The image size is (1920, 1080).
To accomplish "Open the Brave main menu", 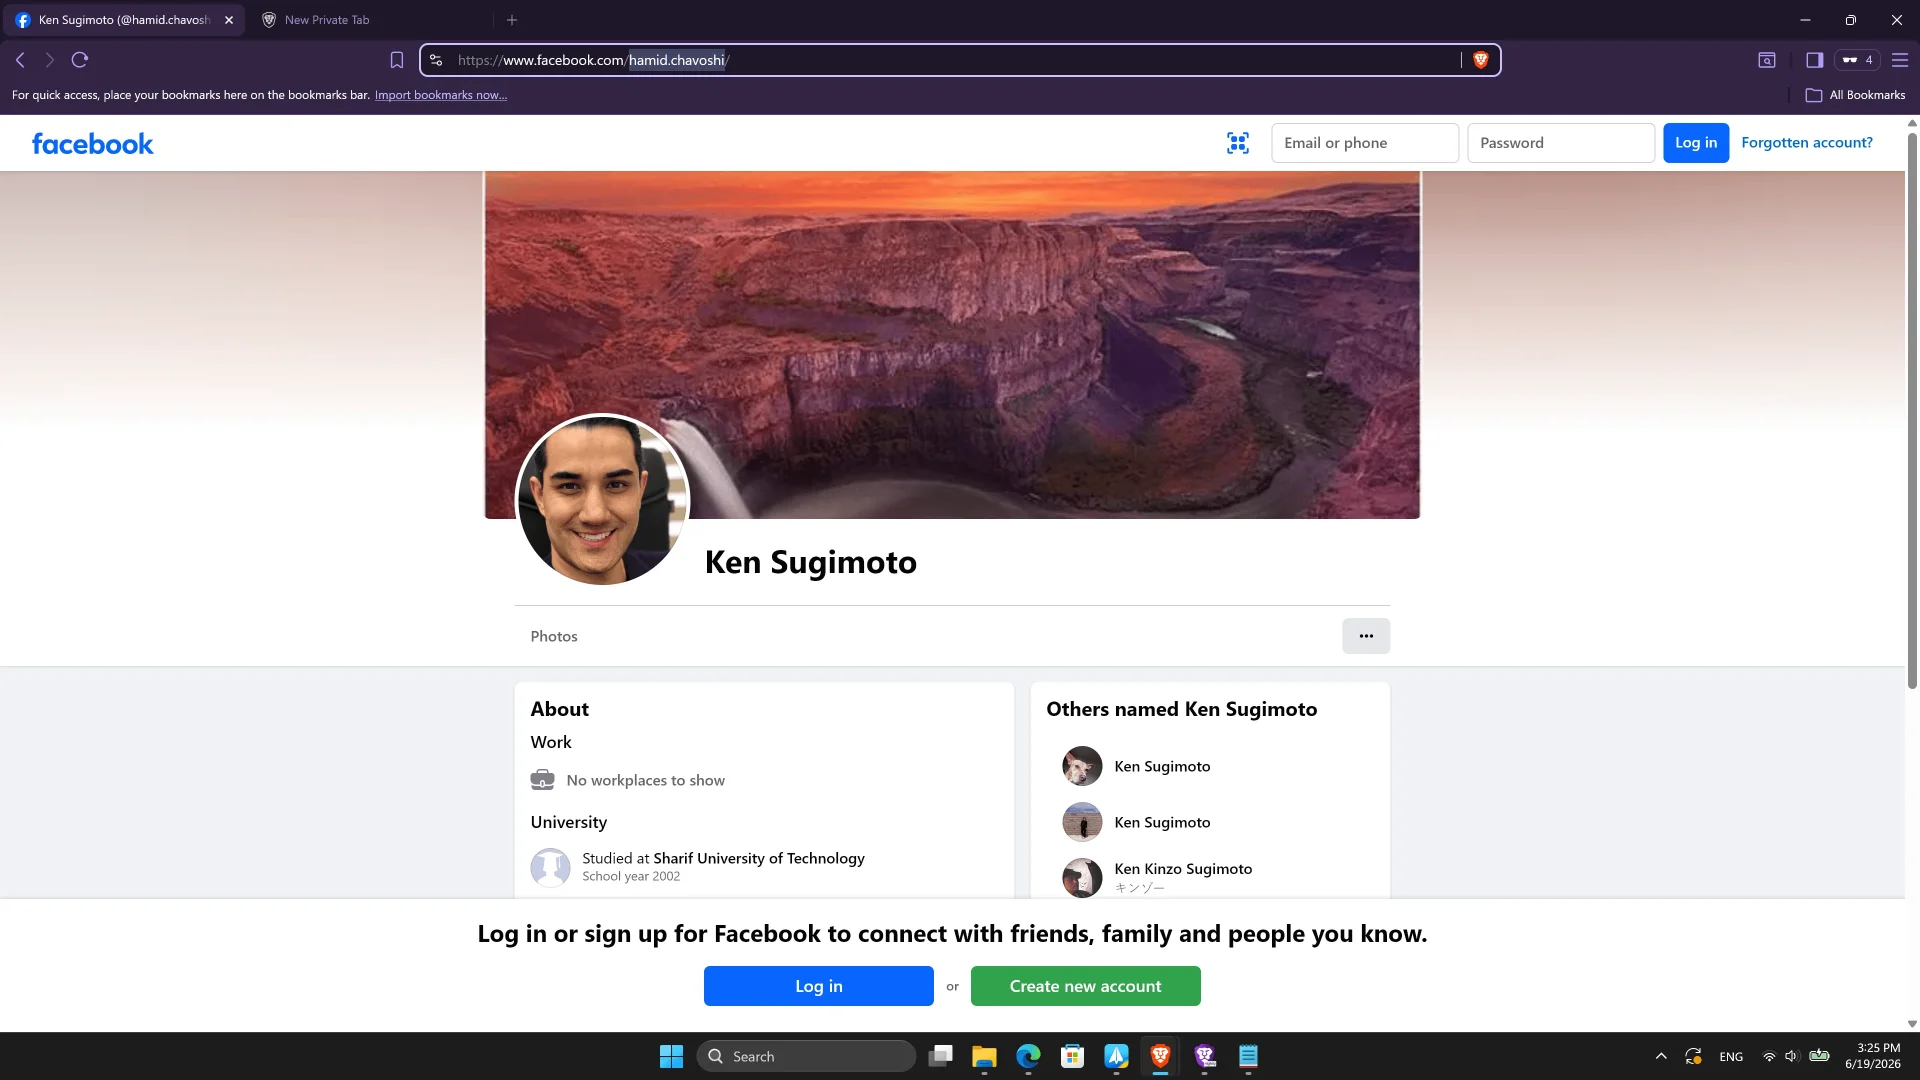I will (x=1900, y=60).
